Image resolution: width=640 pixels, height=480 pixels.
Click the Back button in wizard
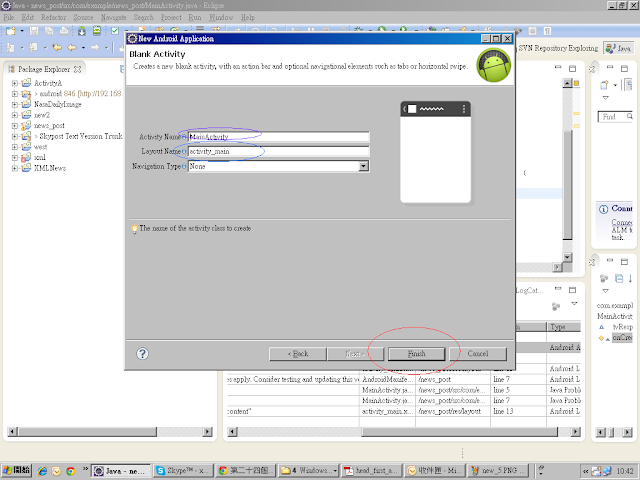pos(298,354)
